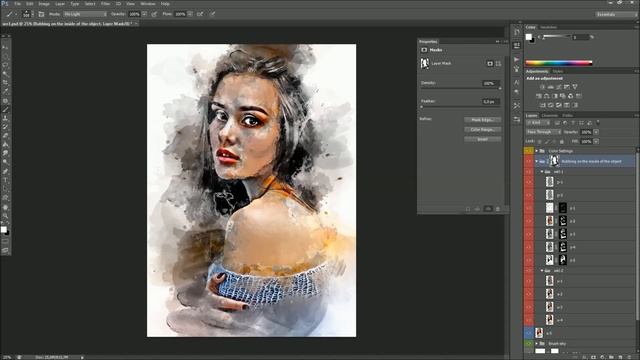Image resolution: width=640 pixels, height=360 pixels.
Task: Enable airbrush mode in options bar
Action: click(200, 14)
